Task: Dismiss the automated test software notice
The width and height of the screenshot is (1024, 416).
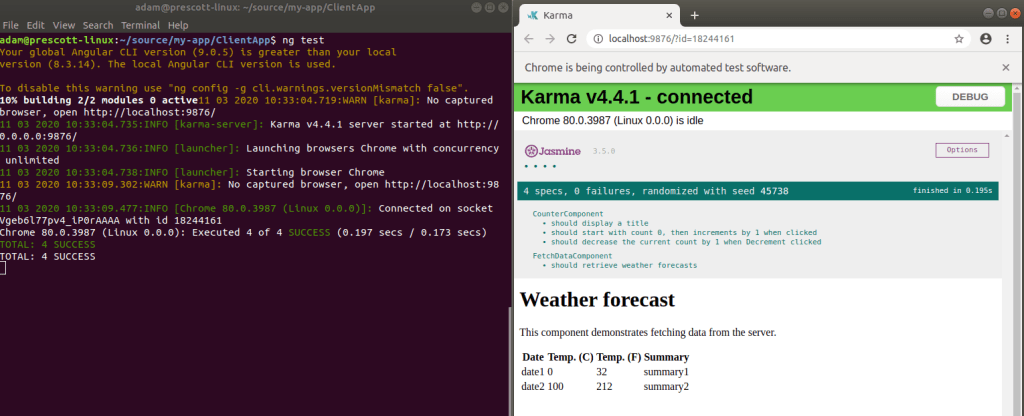Action: coord(1005,68)
